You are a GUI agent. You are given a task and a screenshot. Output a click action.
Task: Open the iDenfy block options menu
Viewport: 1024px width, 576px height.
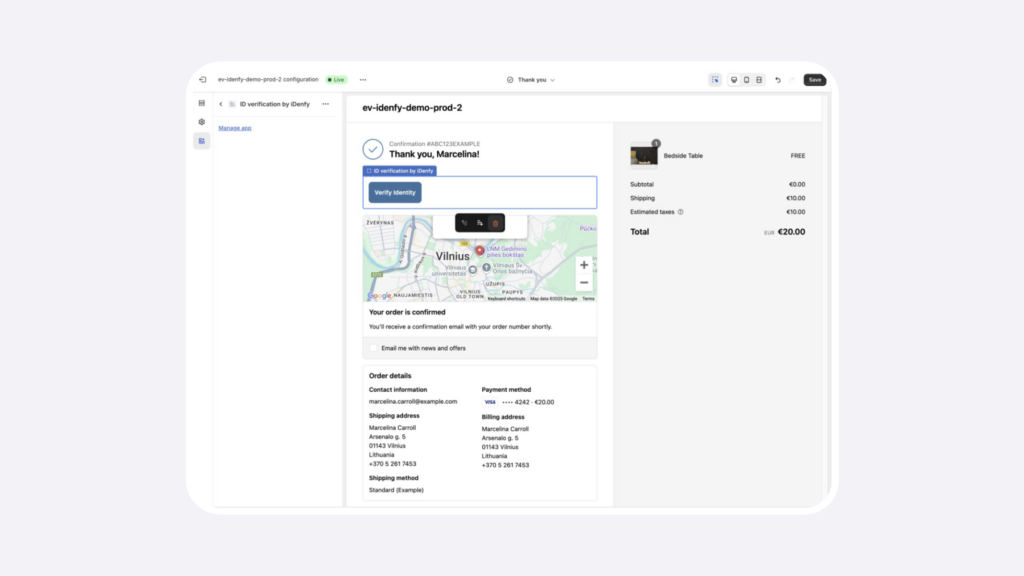[x=326, y=104]
